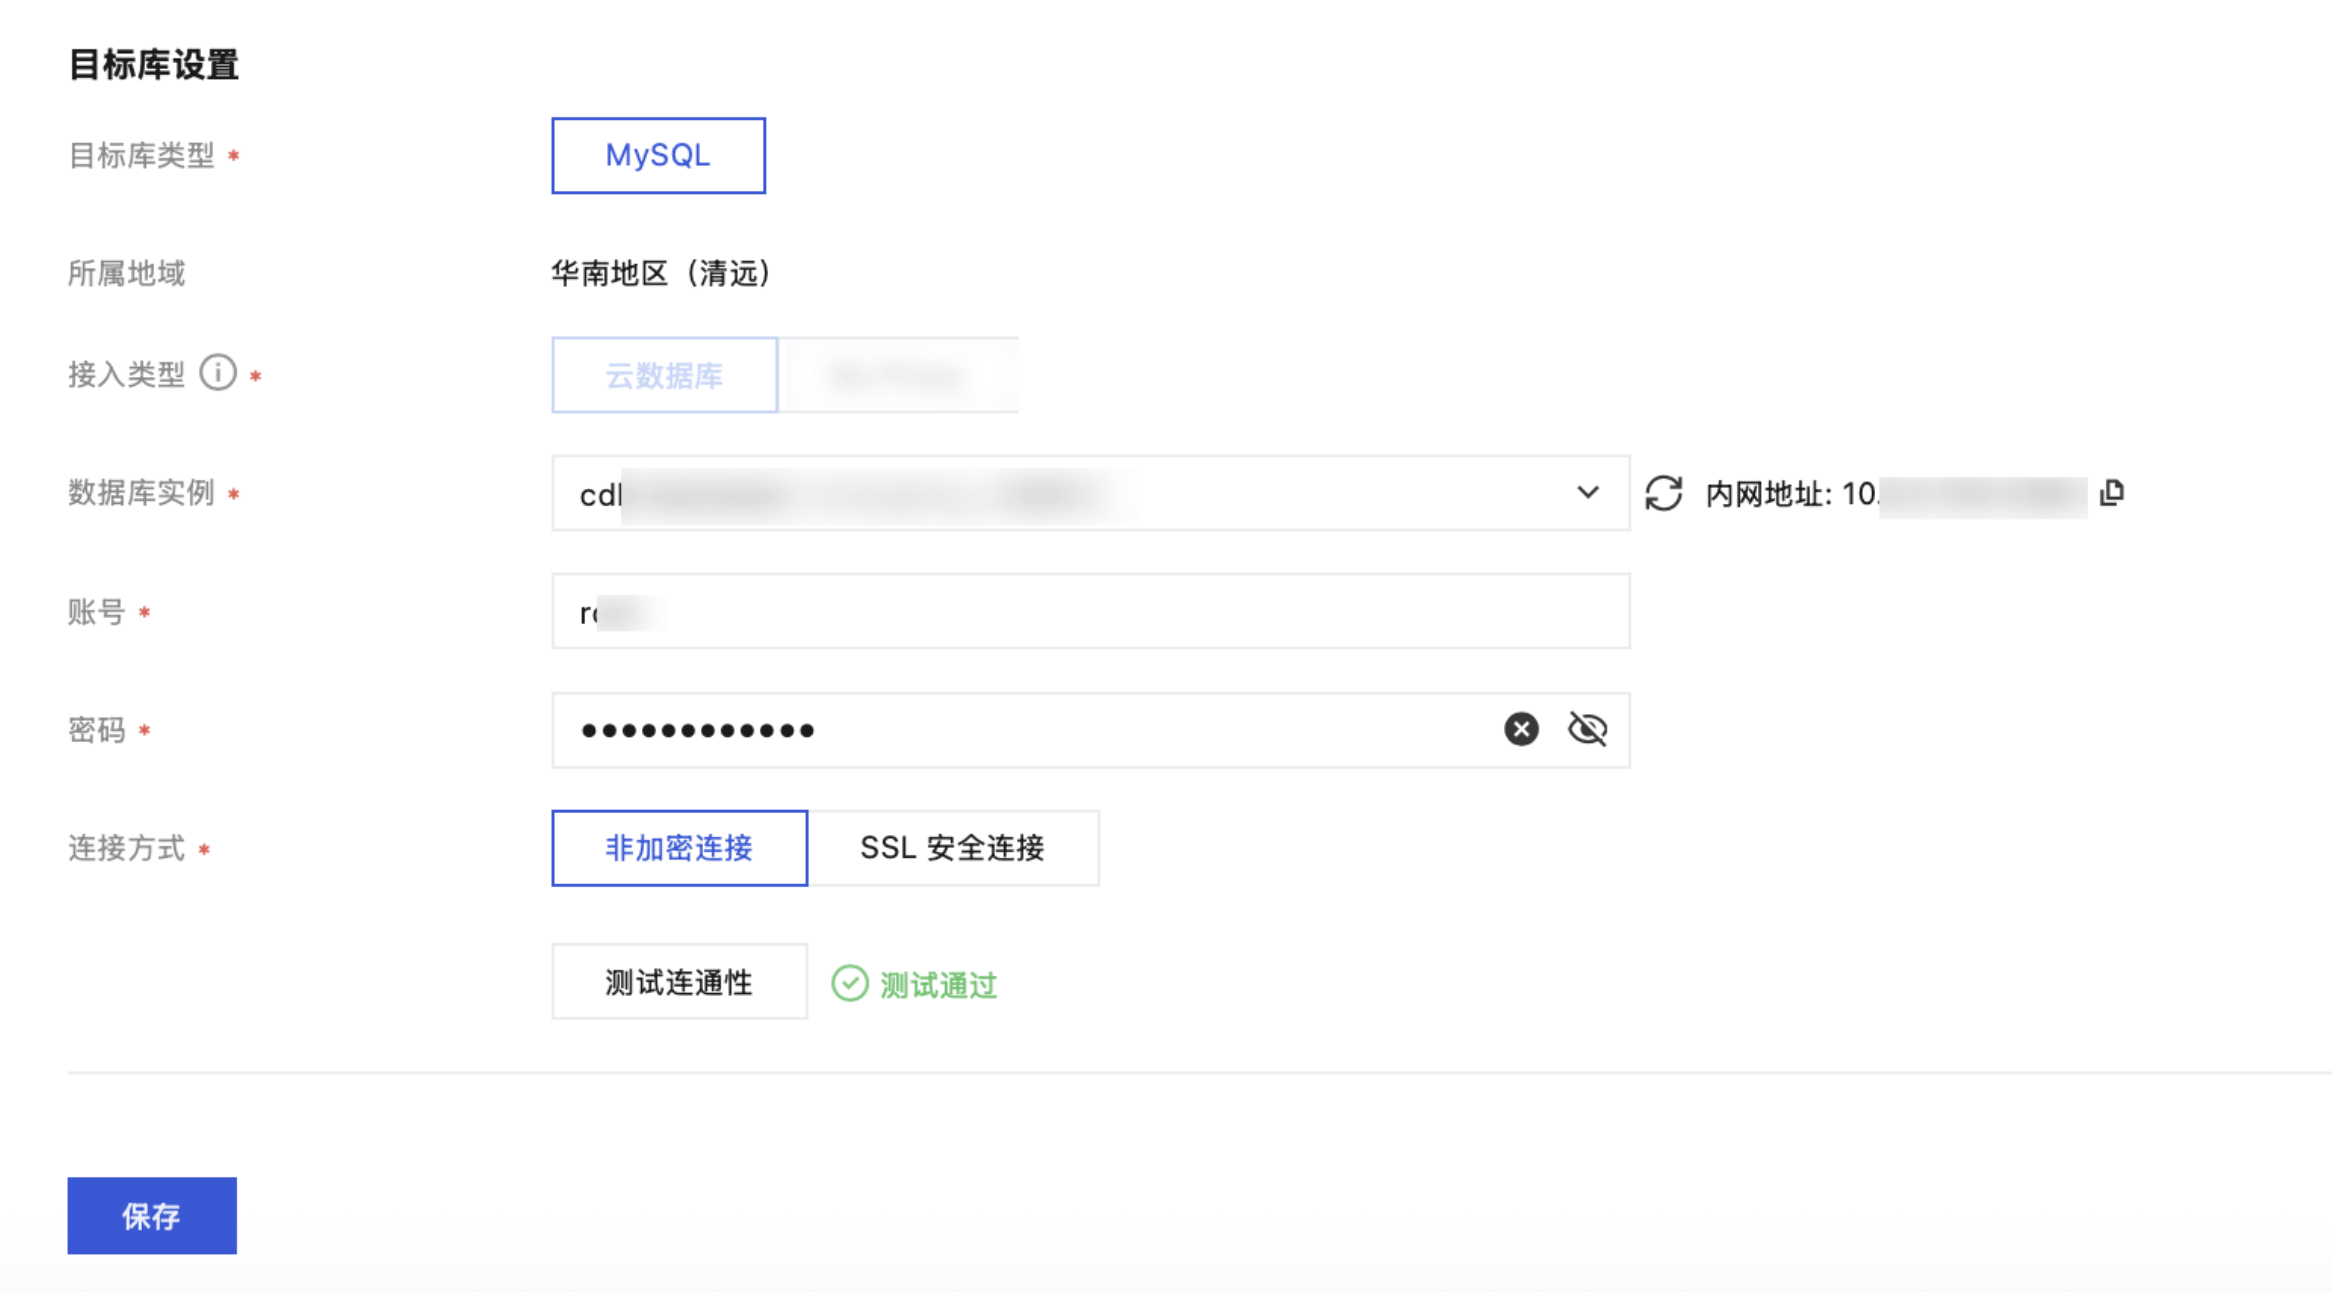The height and width of the screenshot is (1292, 2332).
Task: Click the 测试通过 status text
Action: (x=938, y=985)
